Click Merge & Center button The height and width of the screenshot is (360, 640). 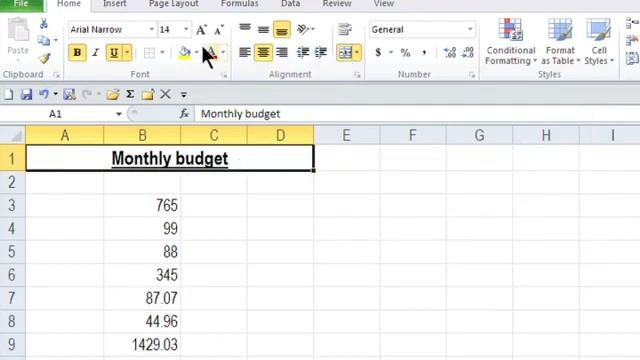point(345,53)
